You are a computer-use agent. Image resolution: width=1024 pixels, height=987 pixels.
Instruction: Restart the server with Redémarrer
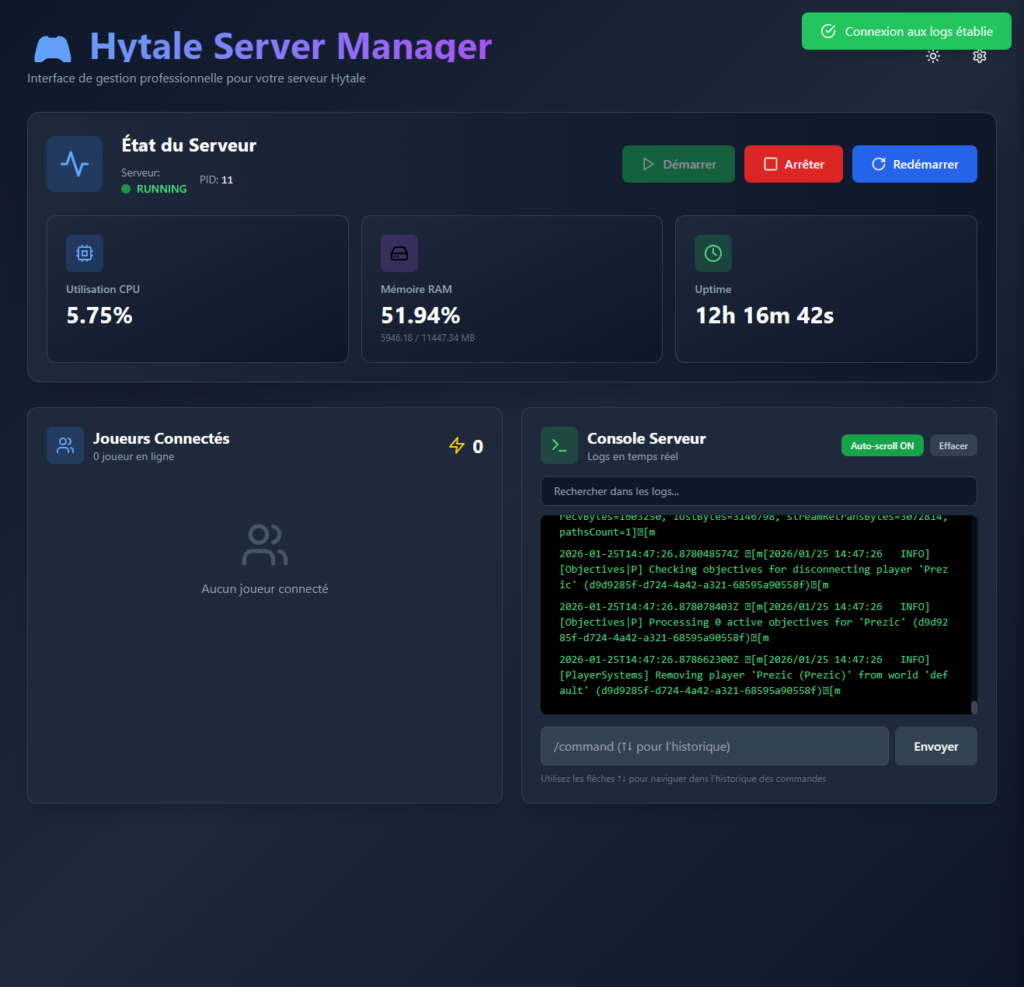914,164
